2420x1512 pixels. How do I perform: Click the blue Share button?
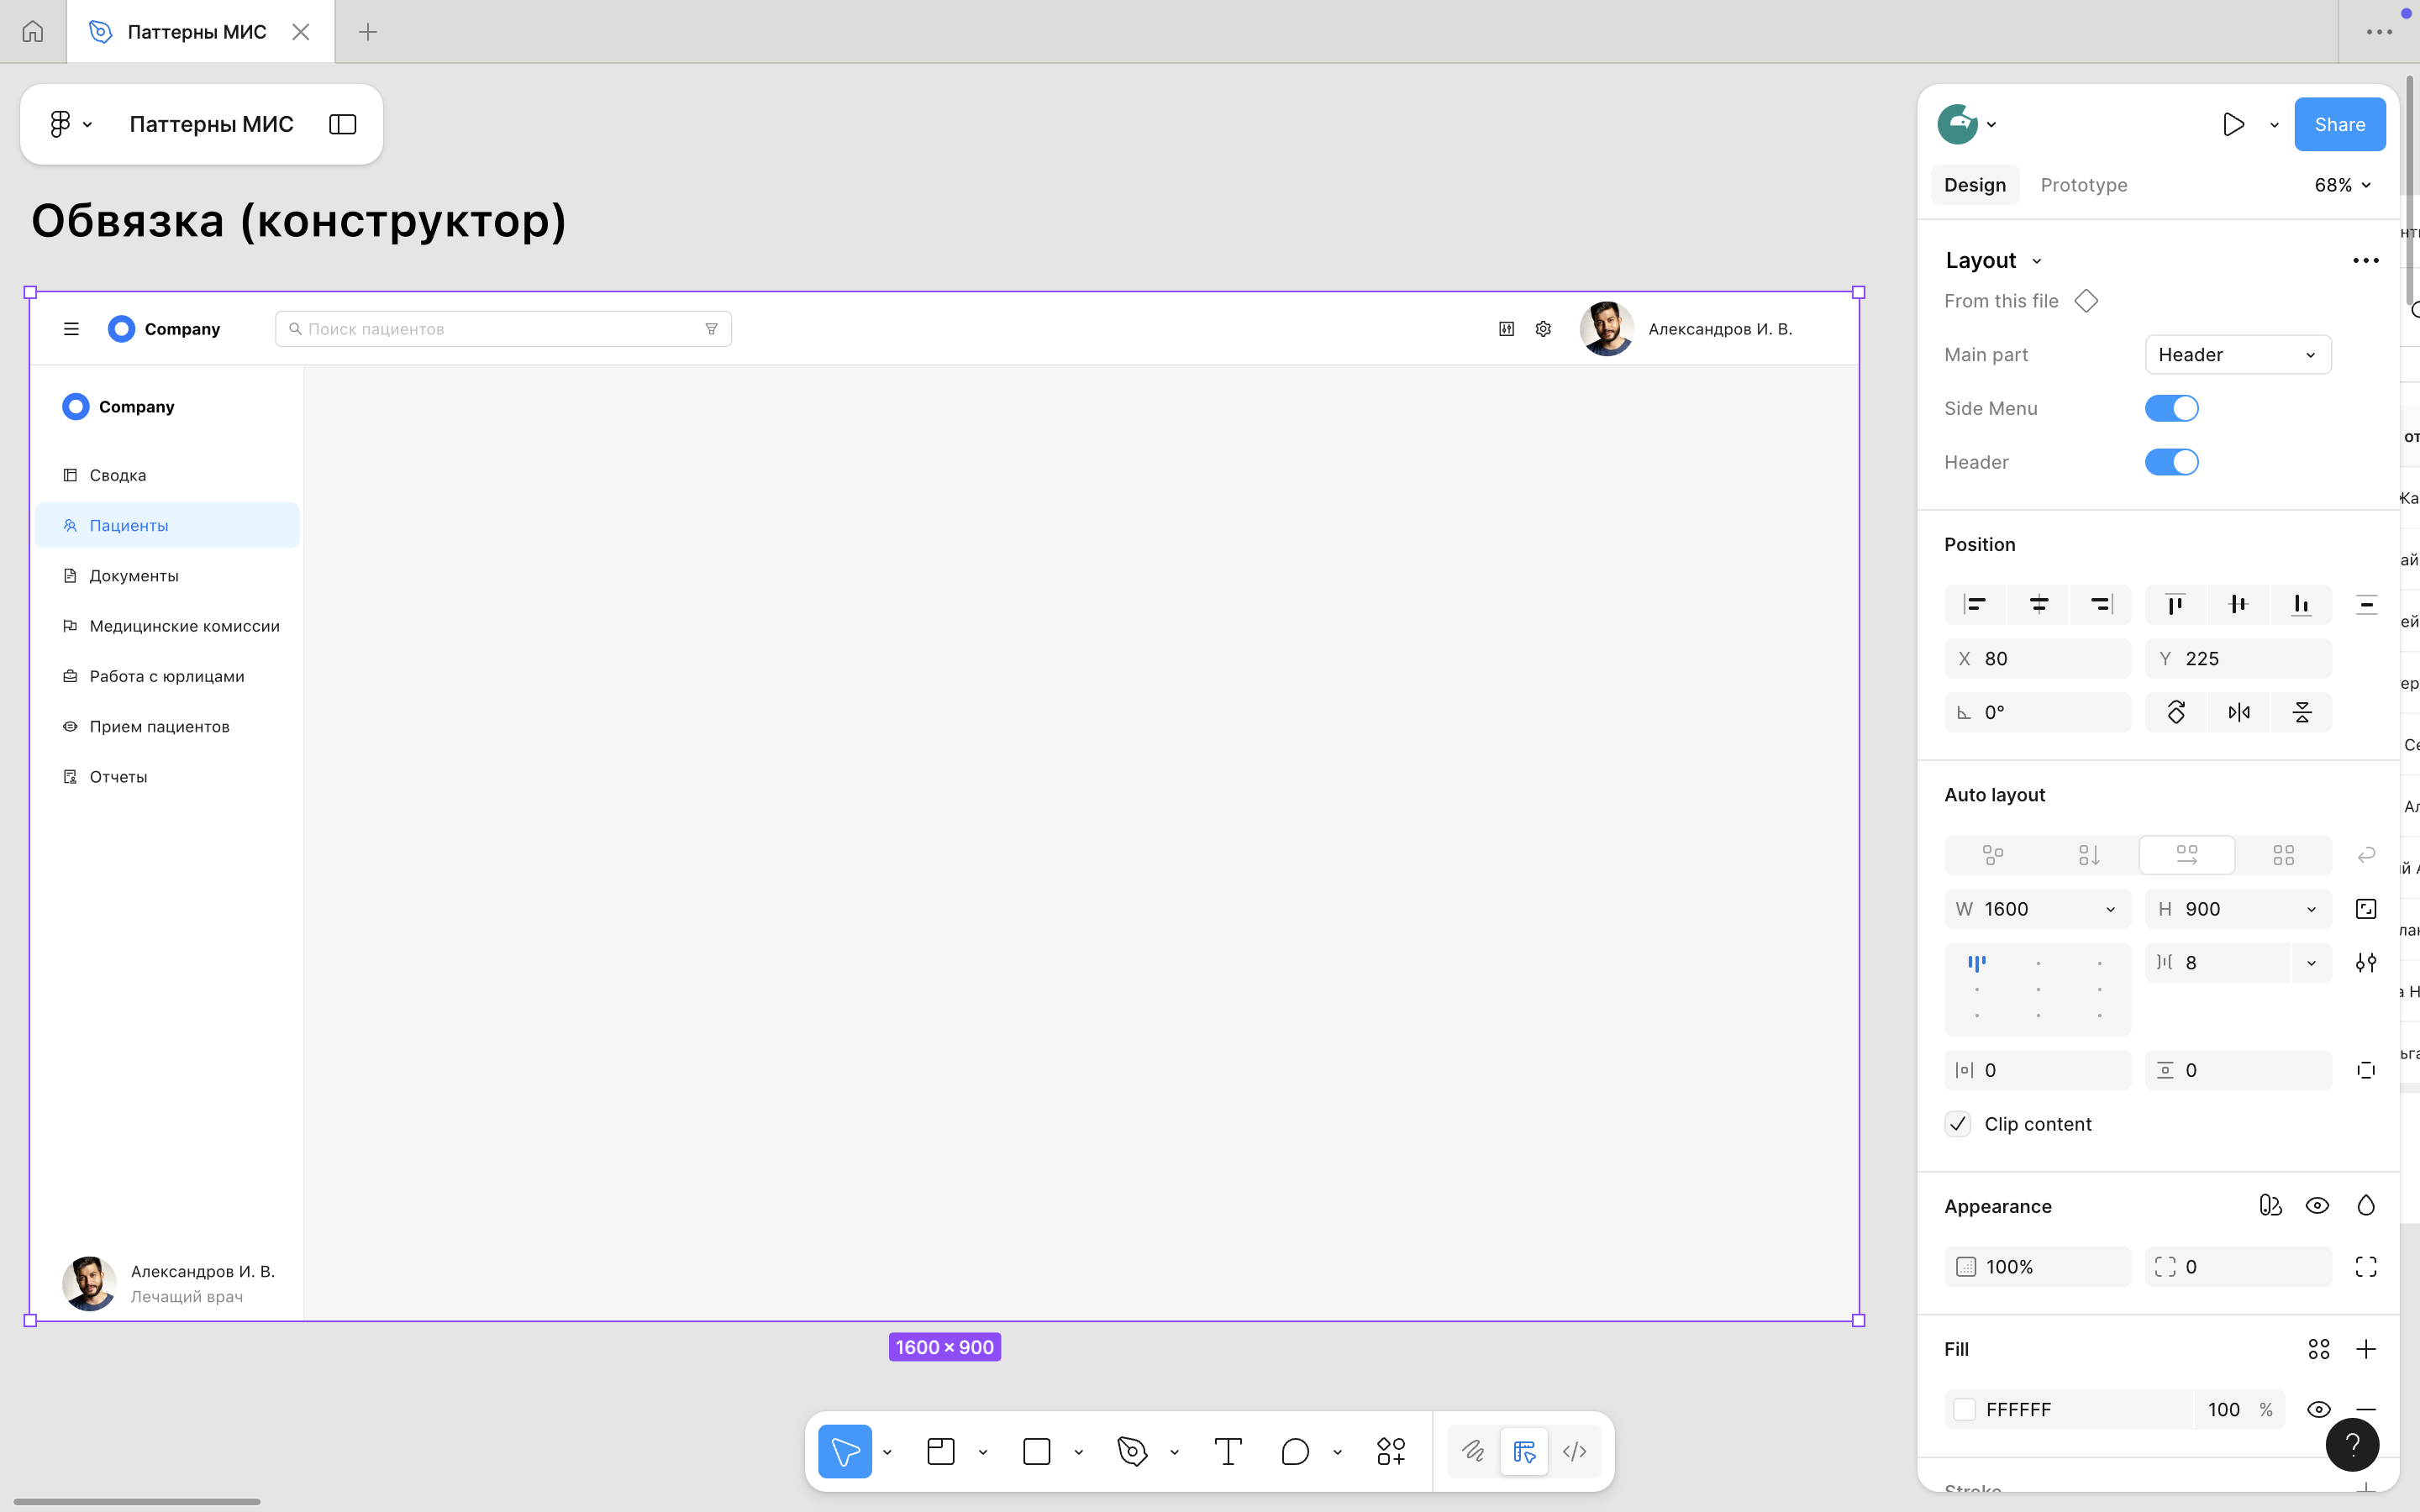coord(2339,124)
